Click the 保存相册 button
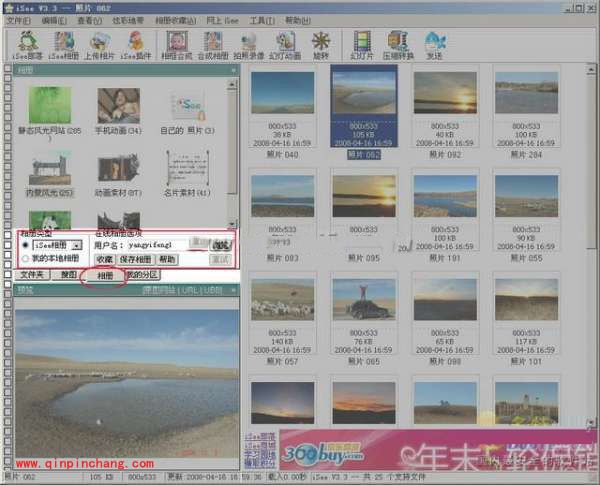Image resolution: width=600 pixels, height=485 pixels. (x=135, y=260)
